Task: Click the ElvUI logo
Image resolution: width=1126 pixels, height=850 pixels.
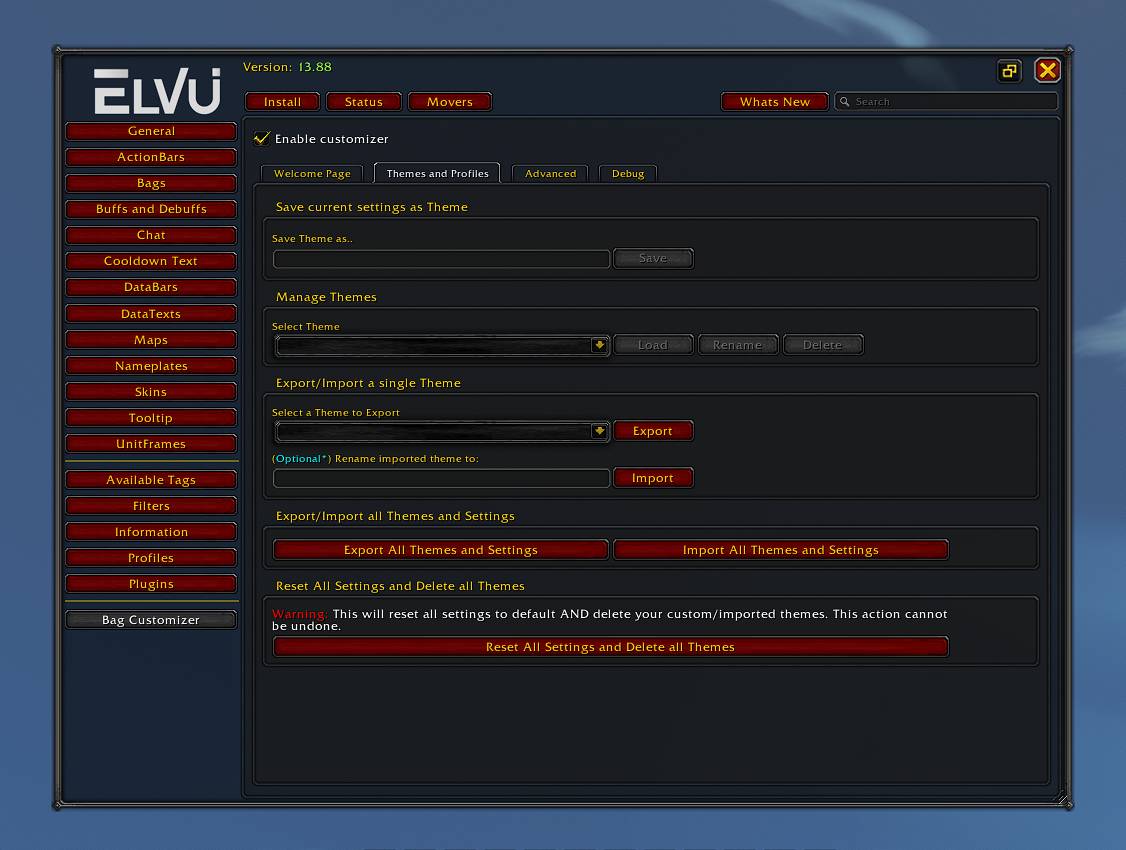Action: pyautogui.click(x=157, y=91)
